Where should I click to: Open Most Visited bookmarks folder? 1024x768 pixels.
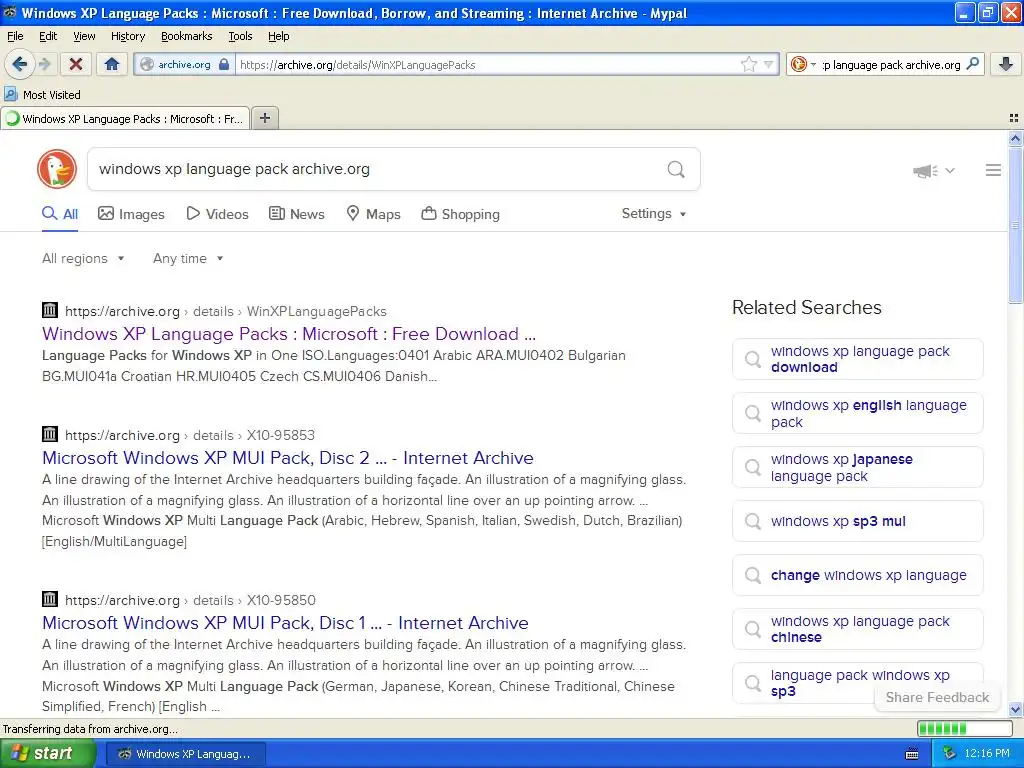(x=42, y=95)
